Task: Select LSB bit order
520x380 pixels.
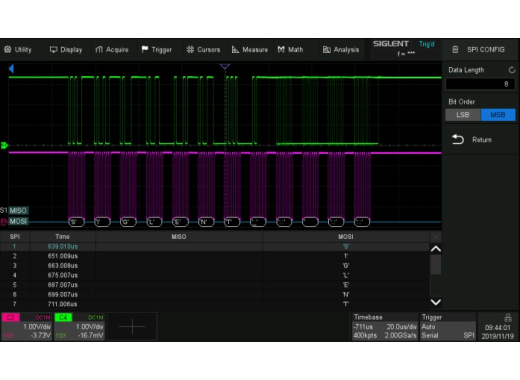Action: coord(463,115)
